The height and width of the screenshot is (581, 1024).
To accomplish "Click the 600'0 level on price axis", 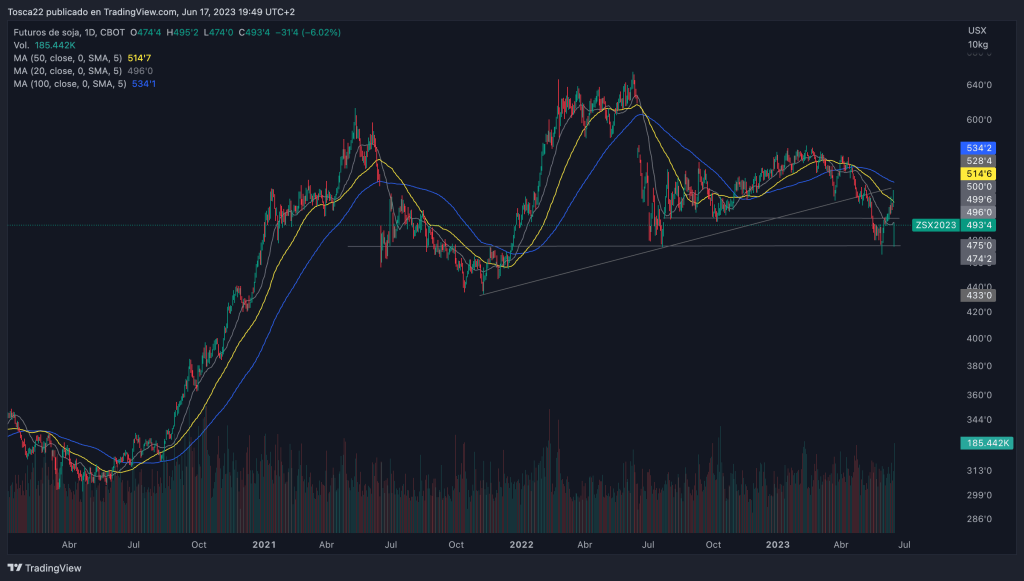I will pyautogui.click(x=978, y=120).
